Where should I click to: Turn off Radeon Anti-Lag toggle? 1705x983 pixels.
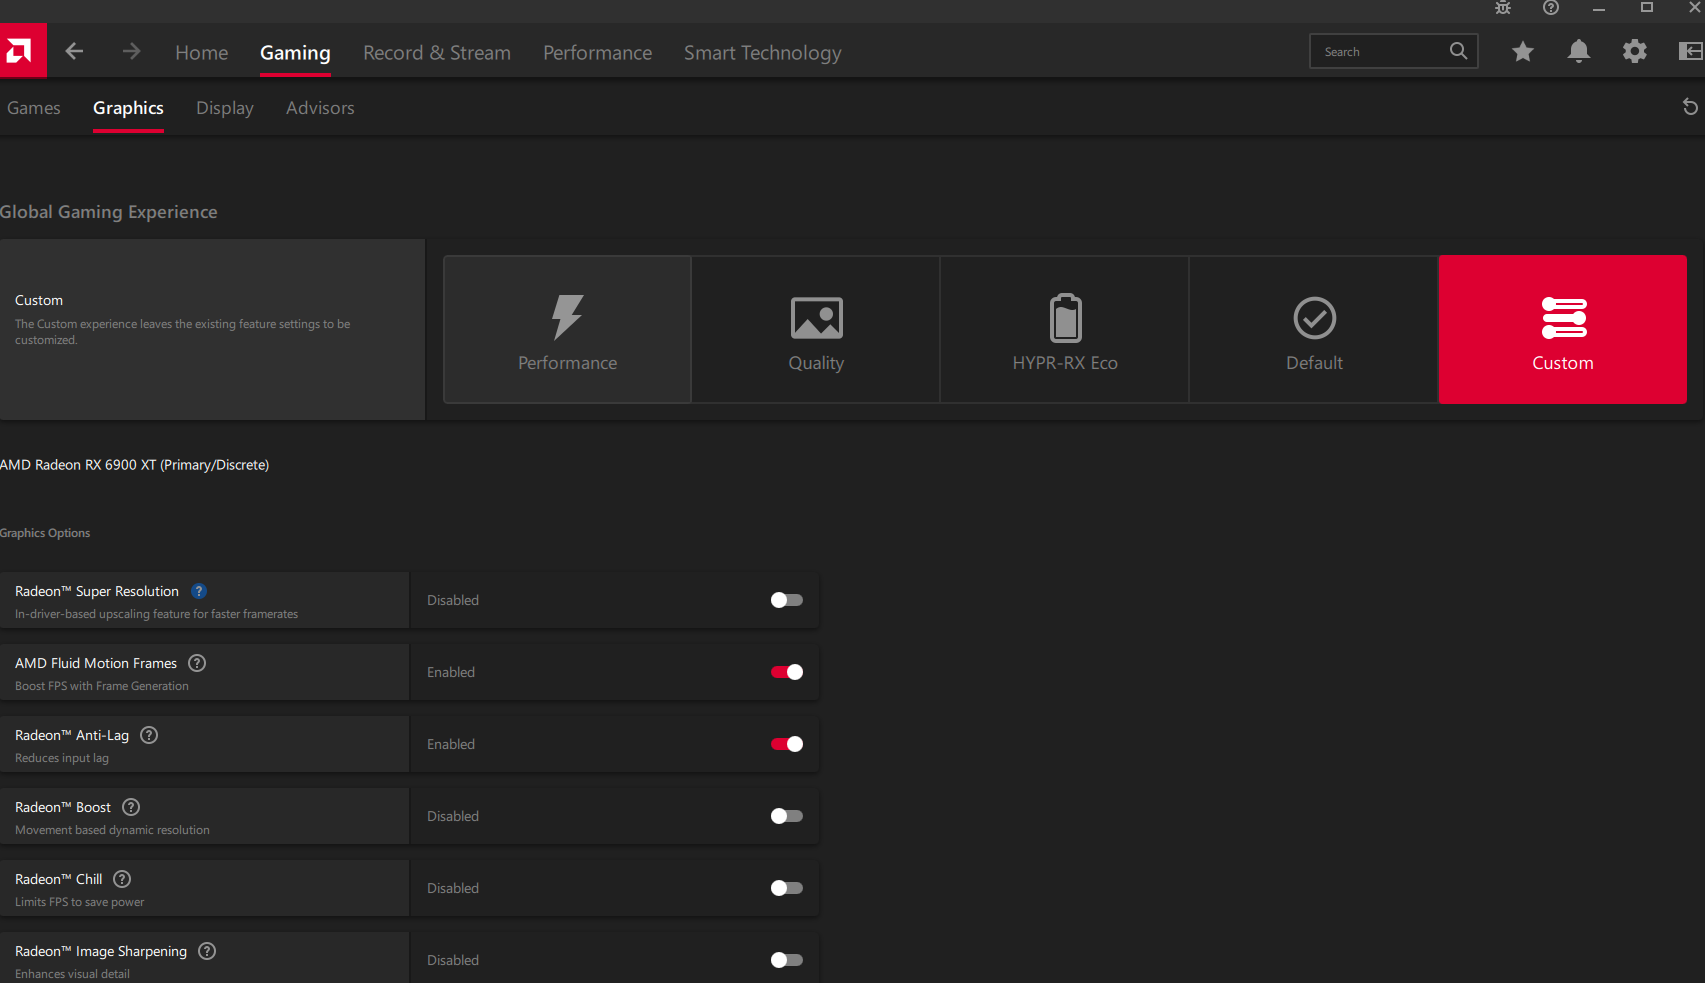click(787, 744)
